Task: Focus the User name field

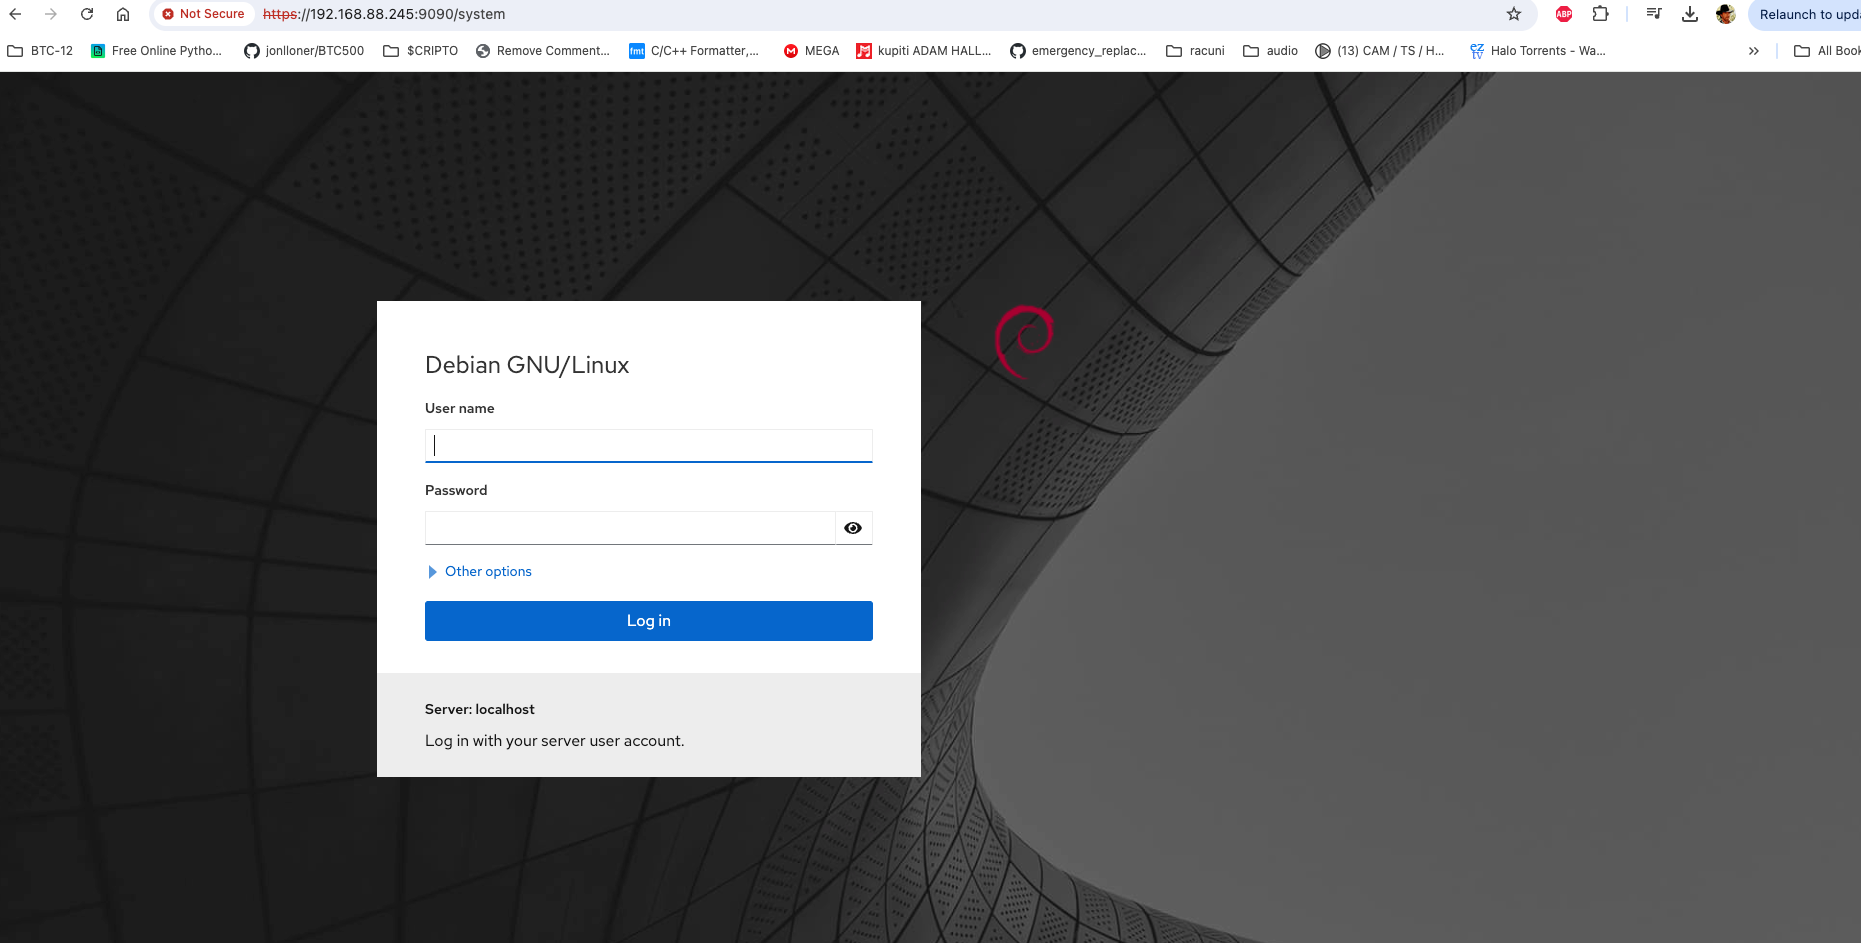Action: 649,446
